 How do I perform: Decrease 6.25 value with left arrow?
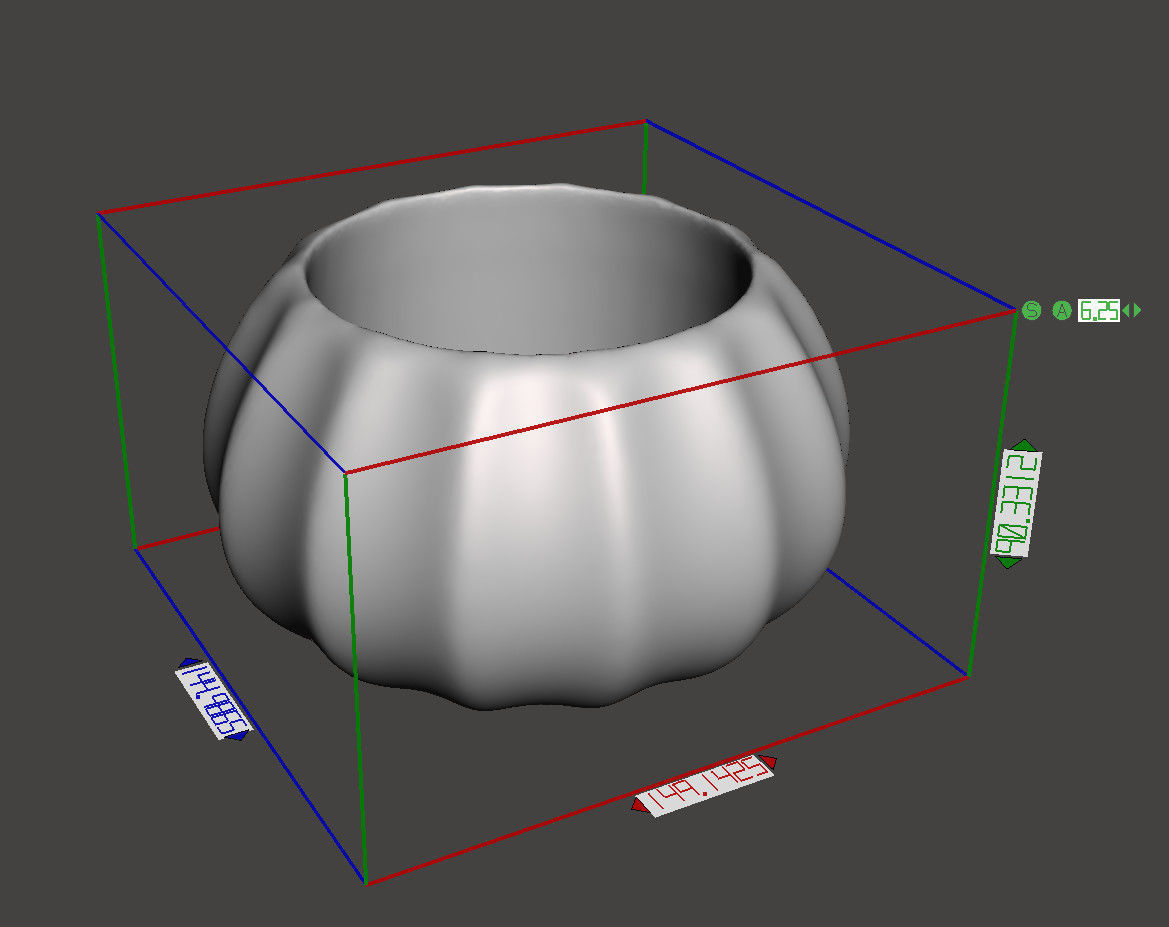[x=1126, y=310]
